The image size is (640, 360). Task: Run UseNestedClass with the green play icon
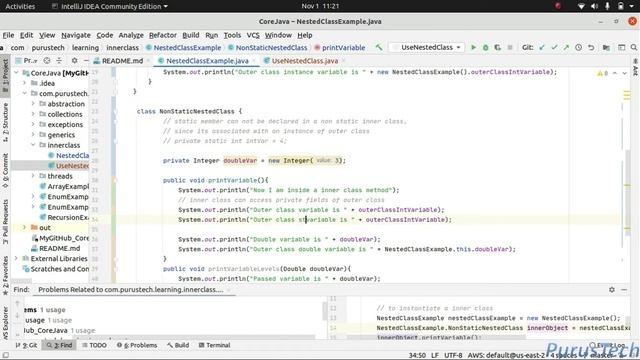click(473, 48)
